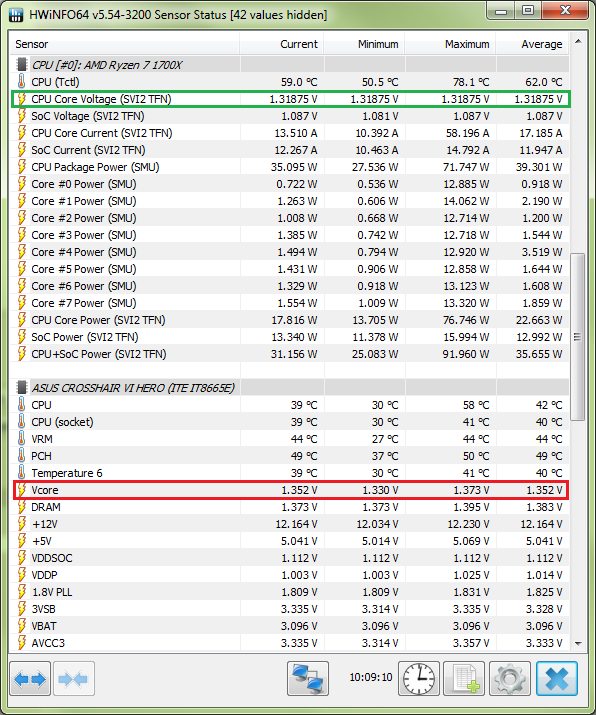Select the VDDP row
The image size is (596, 715).
click(290, 575)
